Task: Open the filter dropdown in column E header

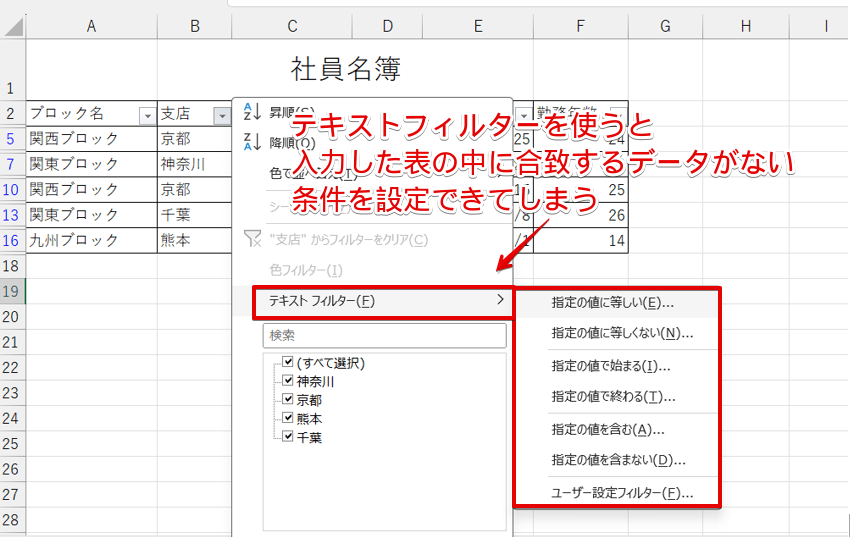Action: pyautogui.click(x=523, y=115)
